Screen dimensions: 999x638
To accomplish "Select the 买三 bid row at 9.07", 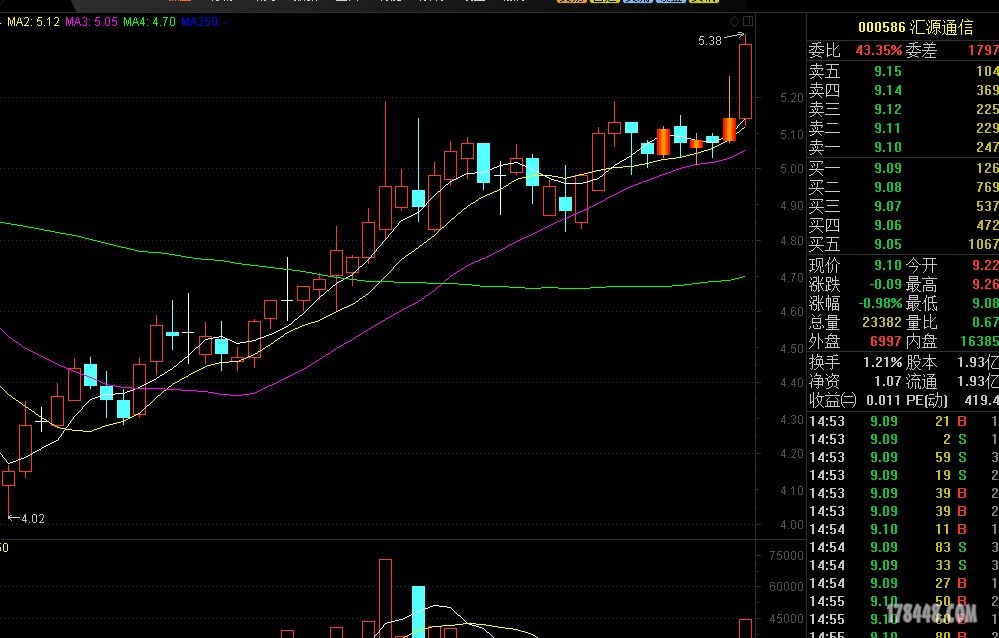I will 903,207.
